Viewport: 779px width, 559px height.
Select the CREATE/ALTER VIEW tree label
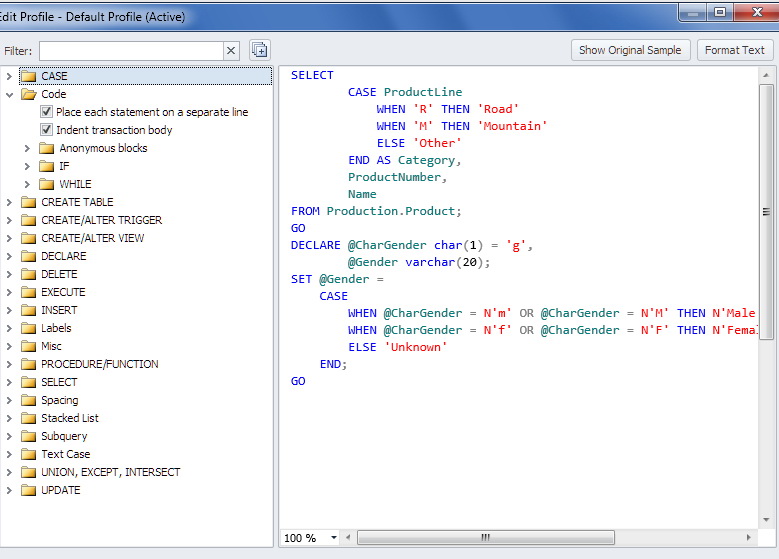tap(92, 239)
